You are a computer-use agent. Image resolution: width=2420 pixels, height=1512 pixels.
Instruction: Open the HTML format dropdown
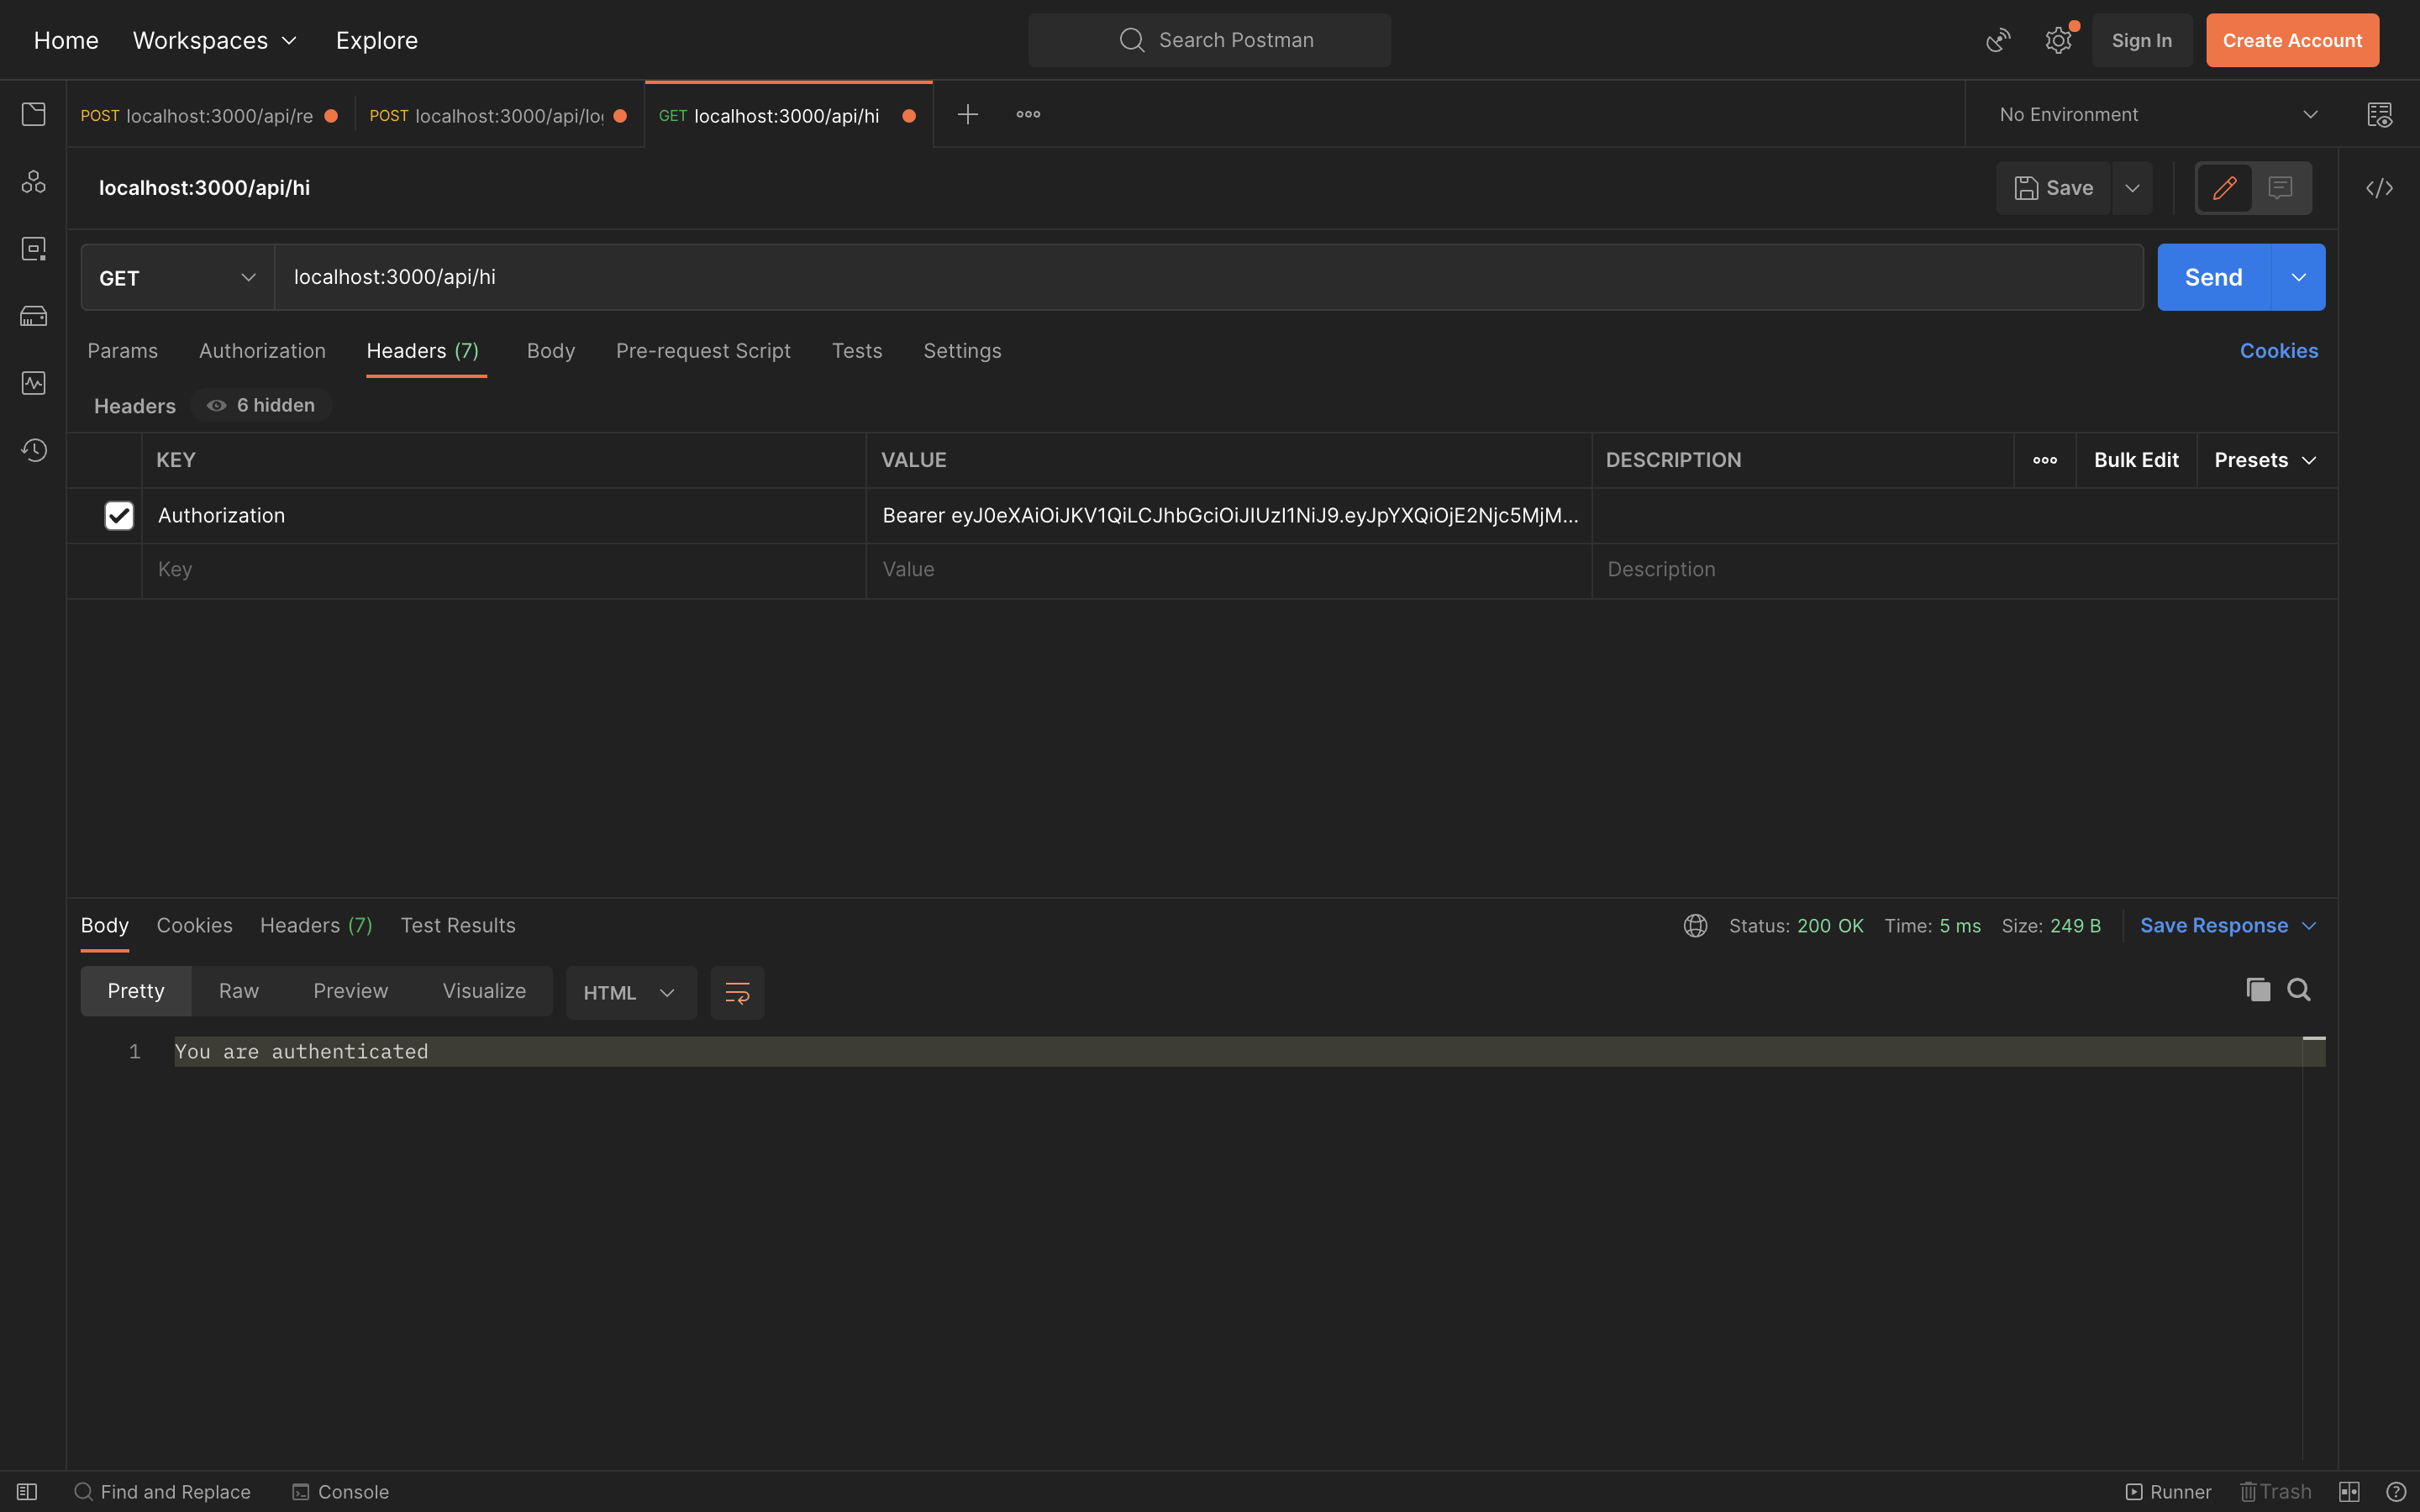pos(630,993)
